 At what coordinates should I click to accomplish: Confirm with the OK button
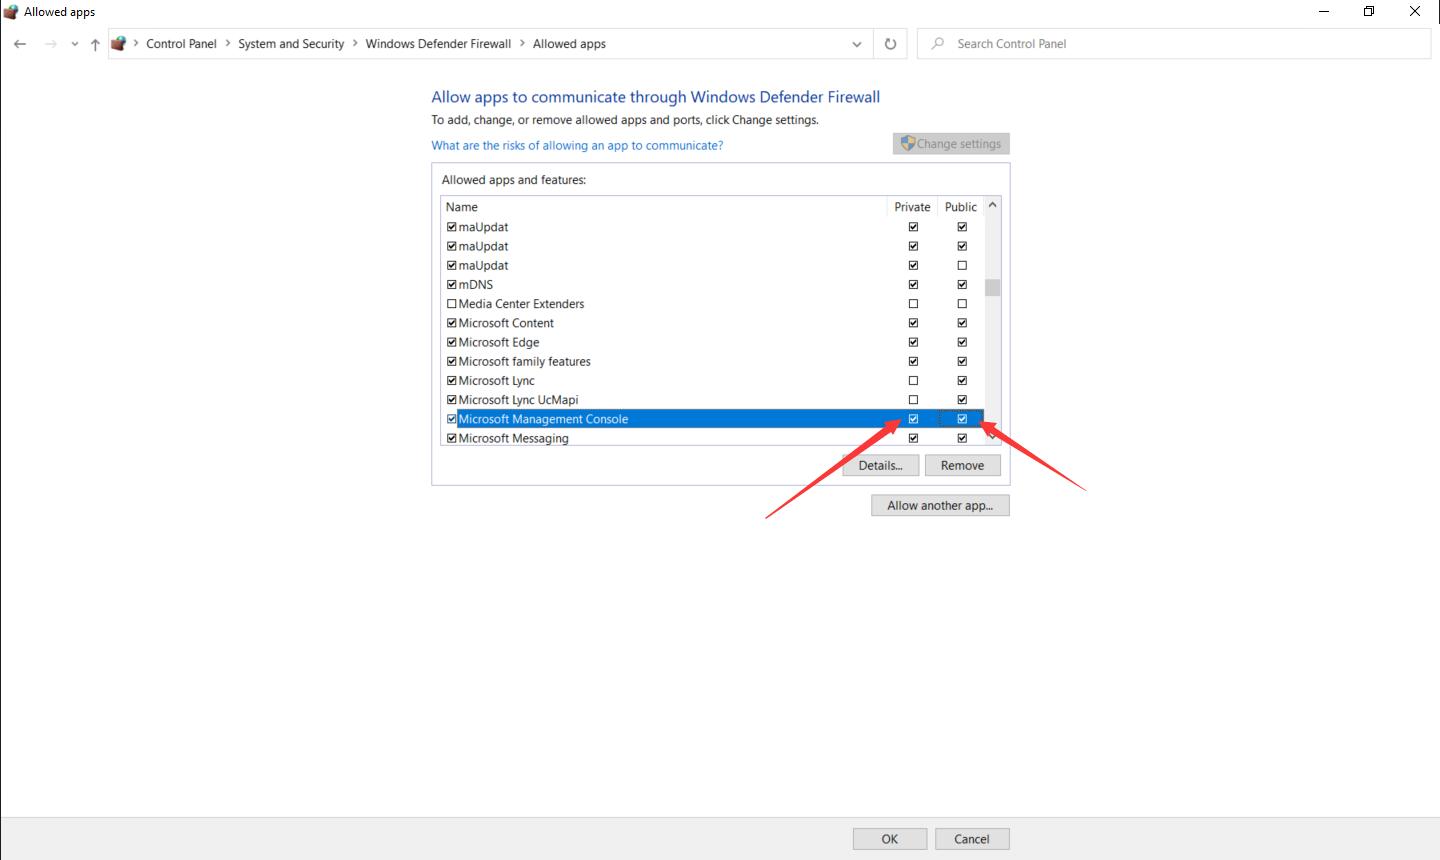[890, 839]
